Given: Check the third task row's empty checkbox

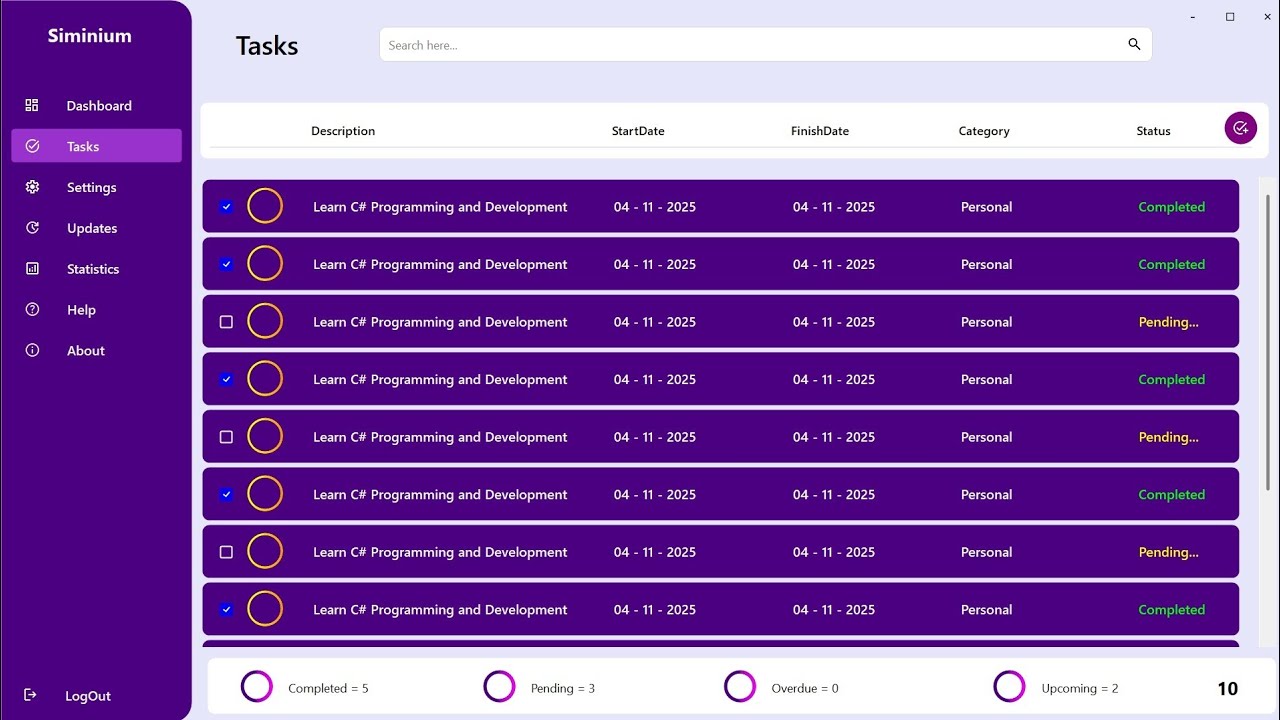Looking at the screenshot, I should pos(226,322).
